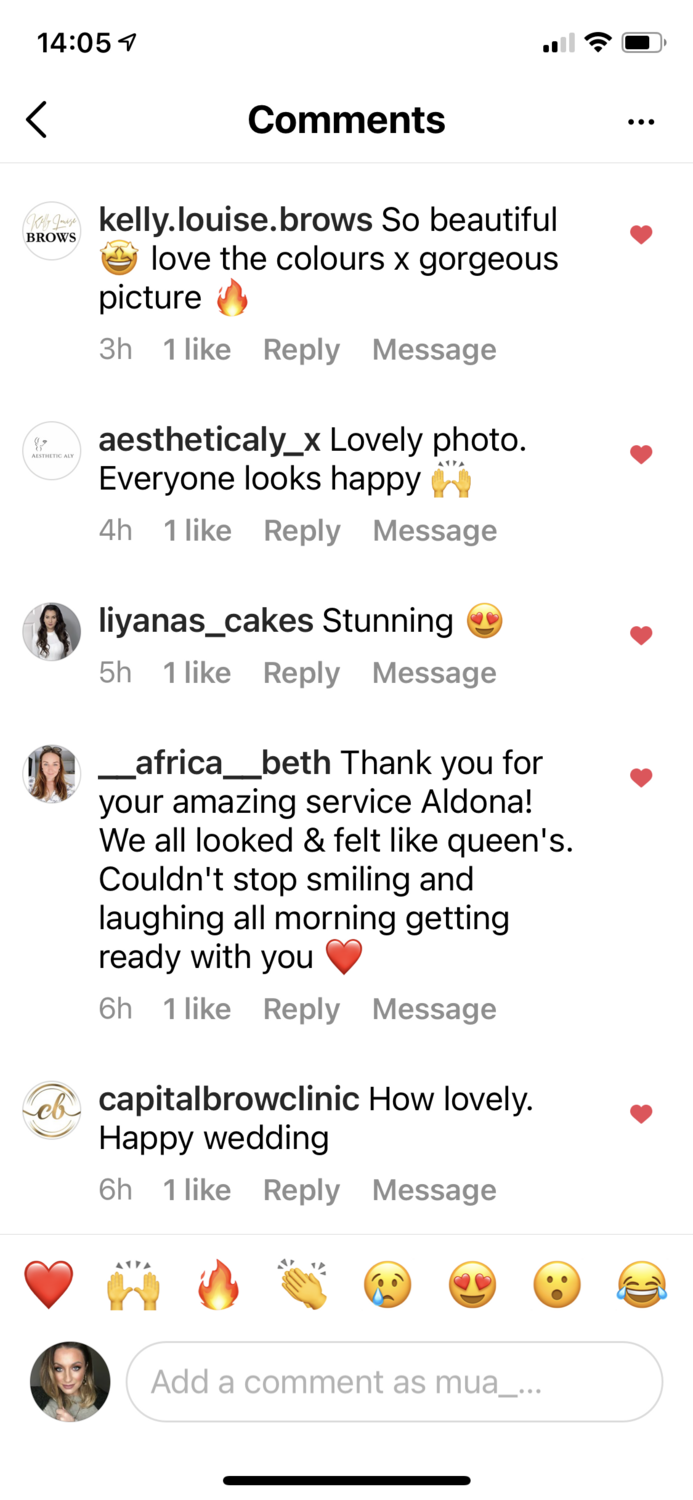The height and width of the screenshot is (1500, 693).
Task: Insert raised hands quick emoji
Action: coord(134,1285)
